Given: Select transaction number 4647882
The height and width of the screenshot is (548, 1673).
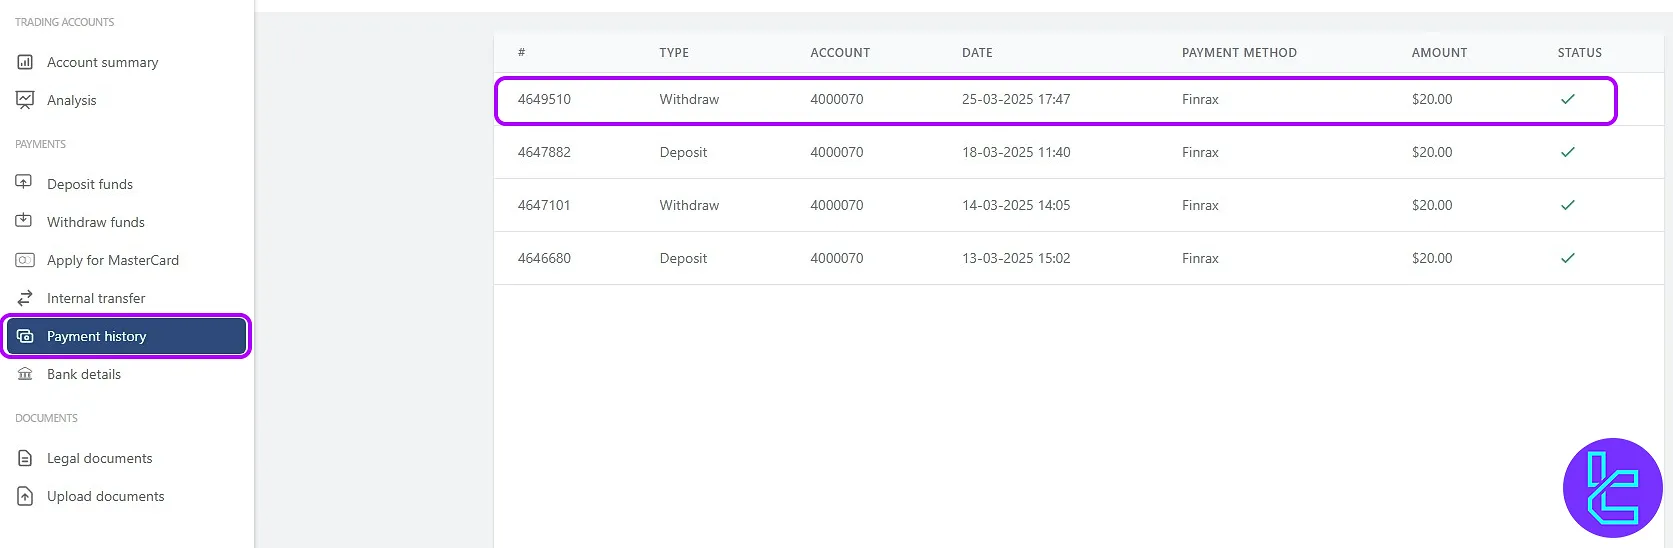Looking at the screenshot, I should pyautogui.click(x=544, y=152).
